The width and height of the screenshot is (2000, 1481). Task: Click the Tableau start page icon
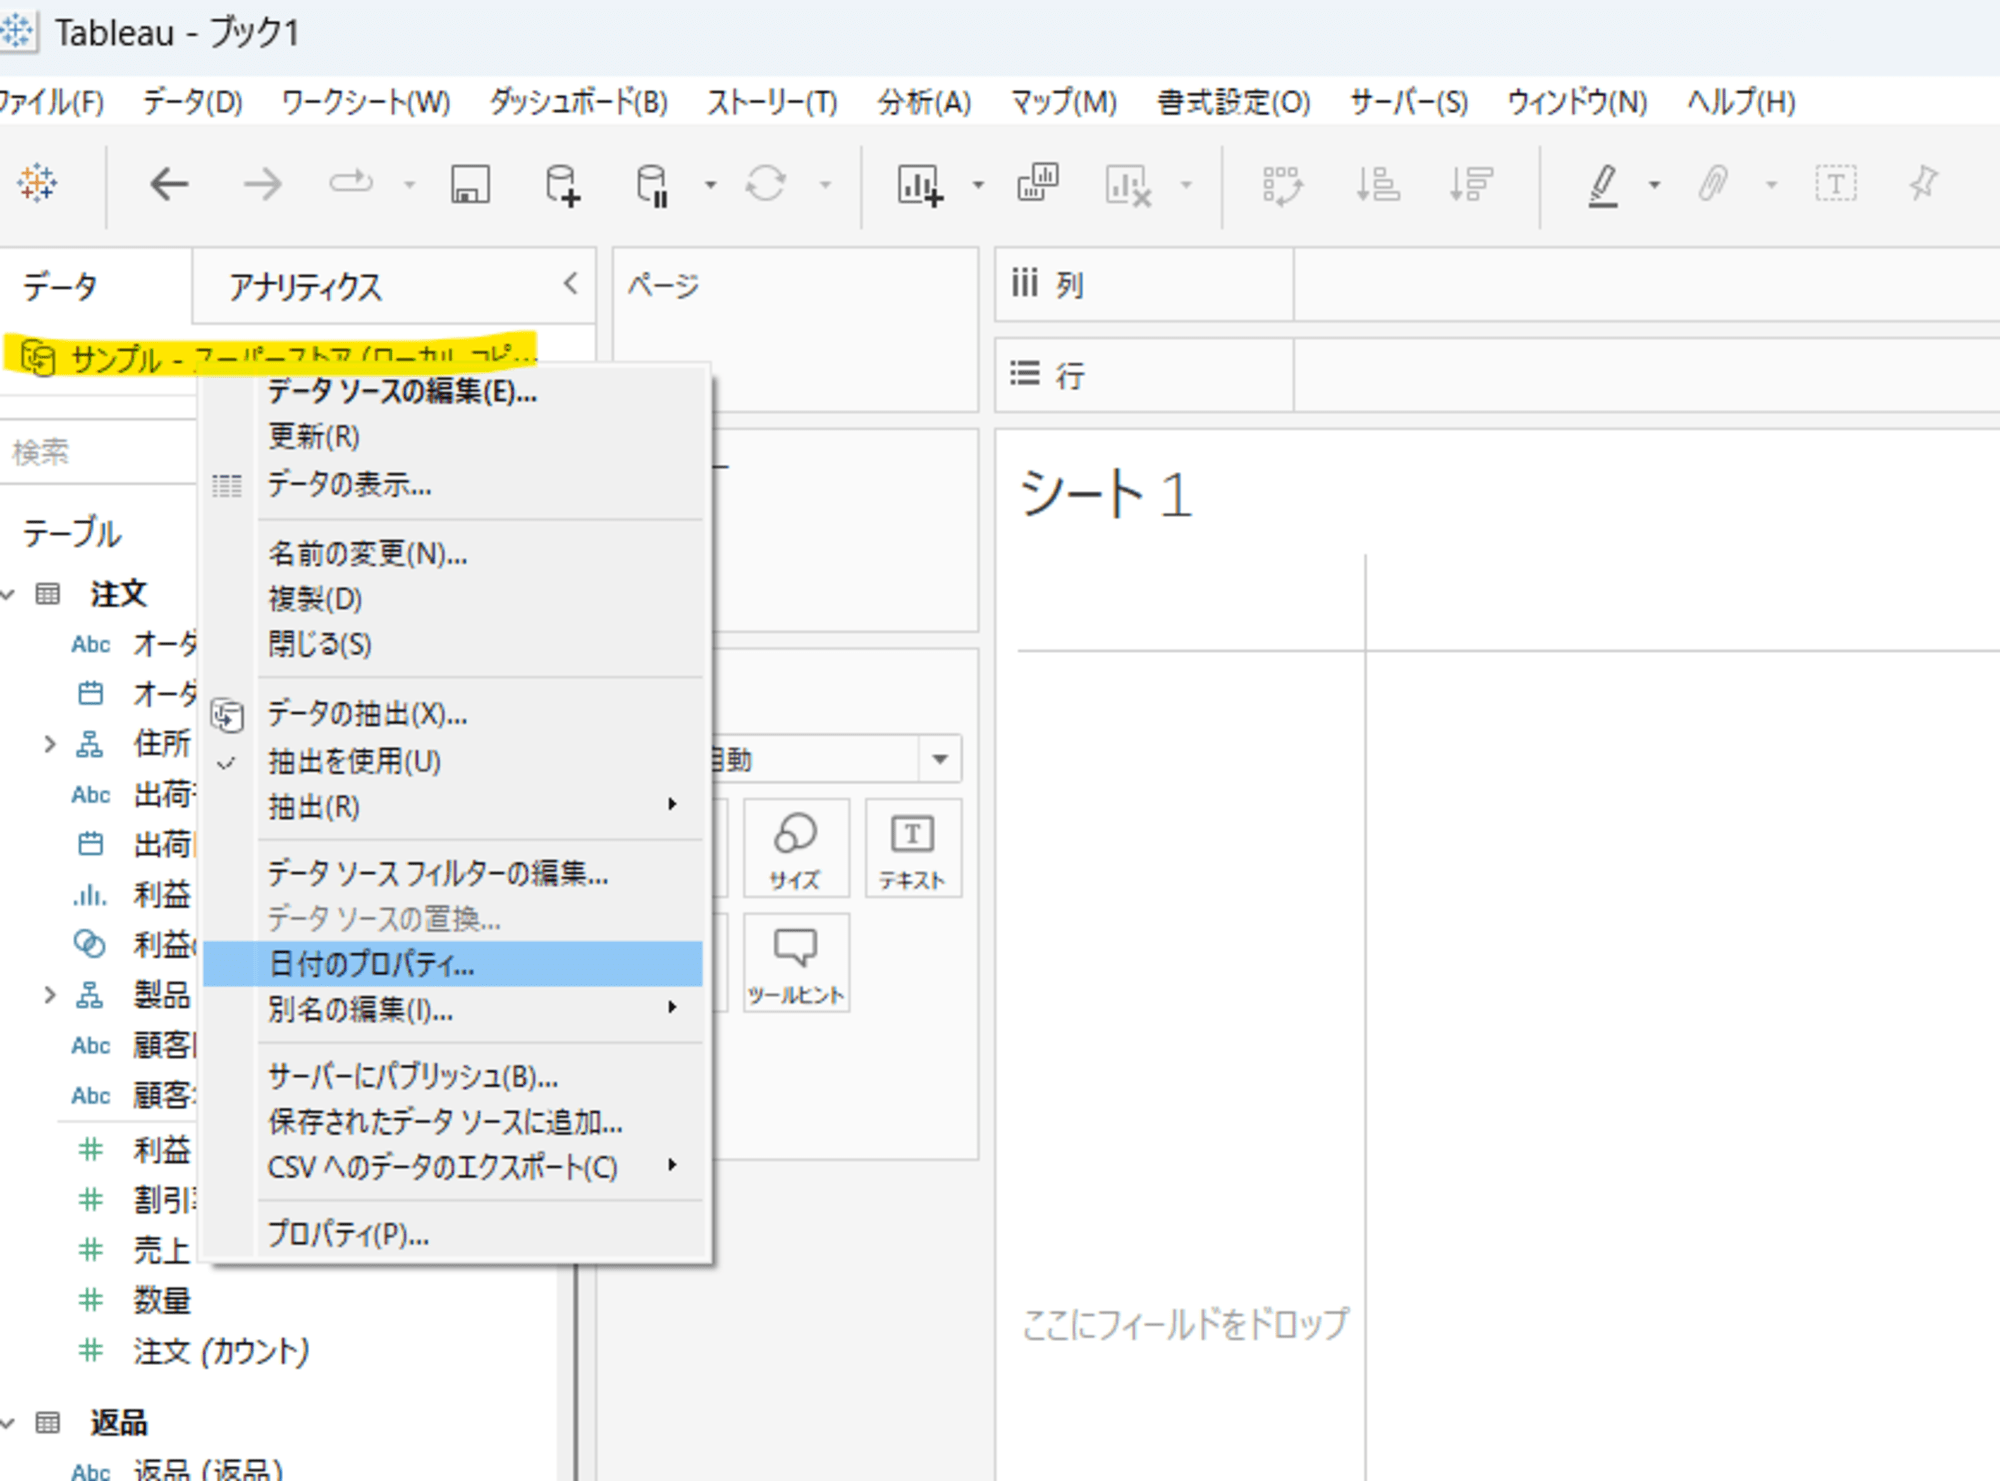click(37, 184)
